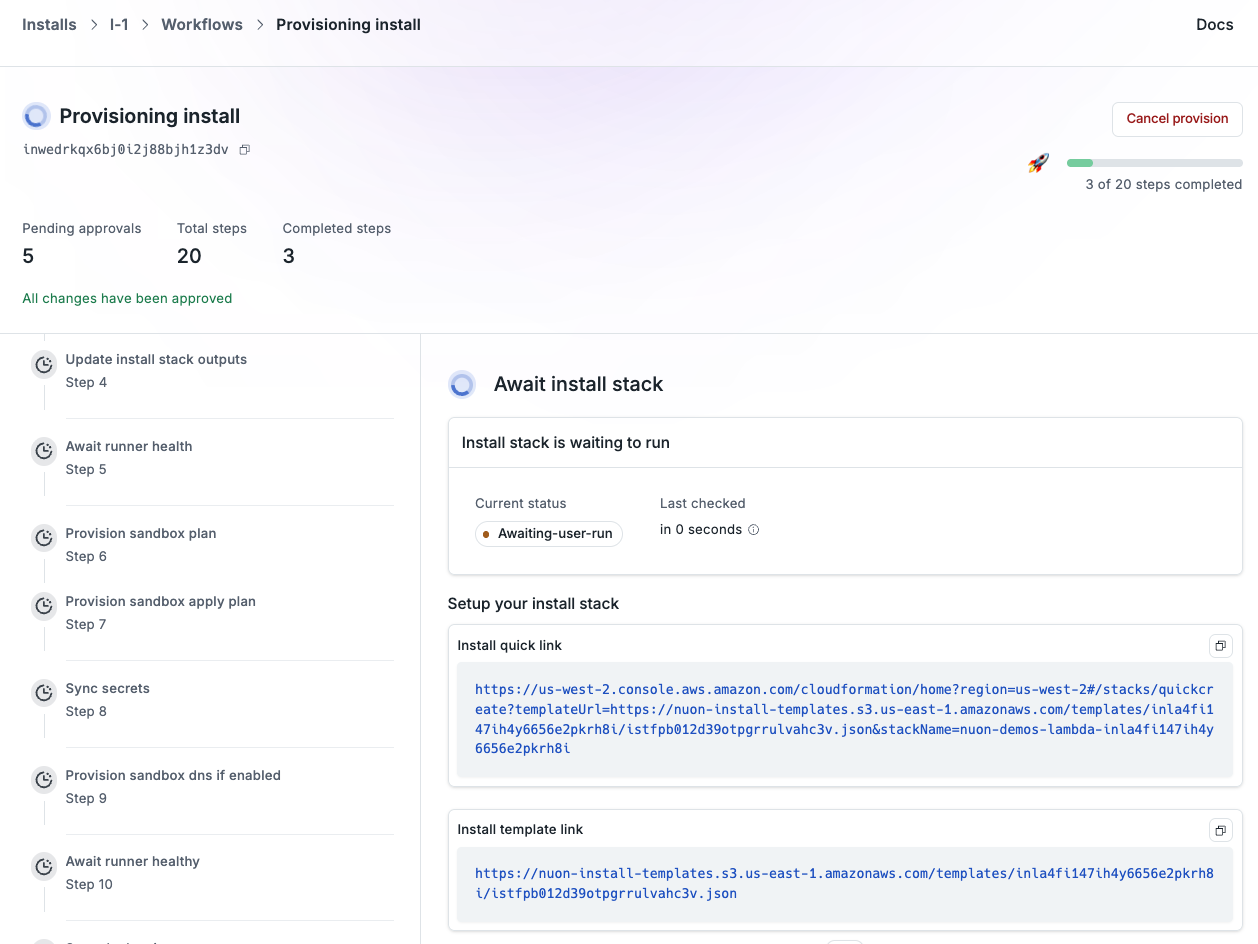The image size is (1258, 944).
Task: Click '3 of 20 steps completed' label
Action: coord(1164,185)
